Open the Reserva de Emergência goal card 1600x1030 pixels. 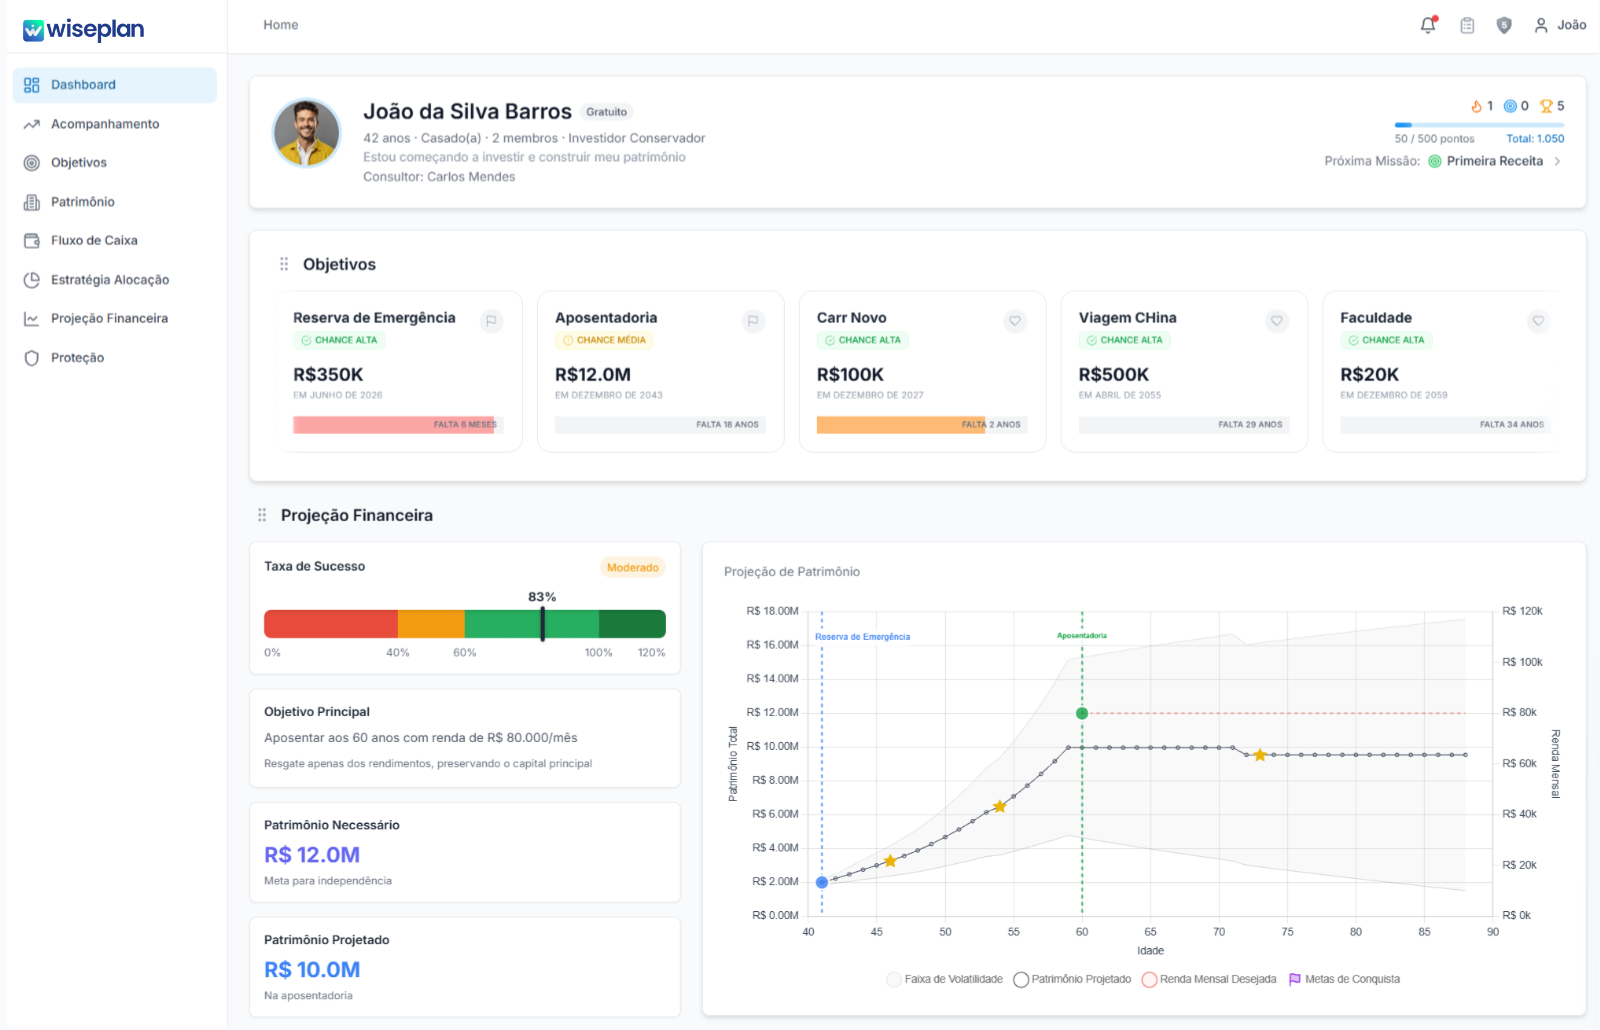pos(399,372)
